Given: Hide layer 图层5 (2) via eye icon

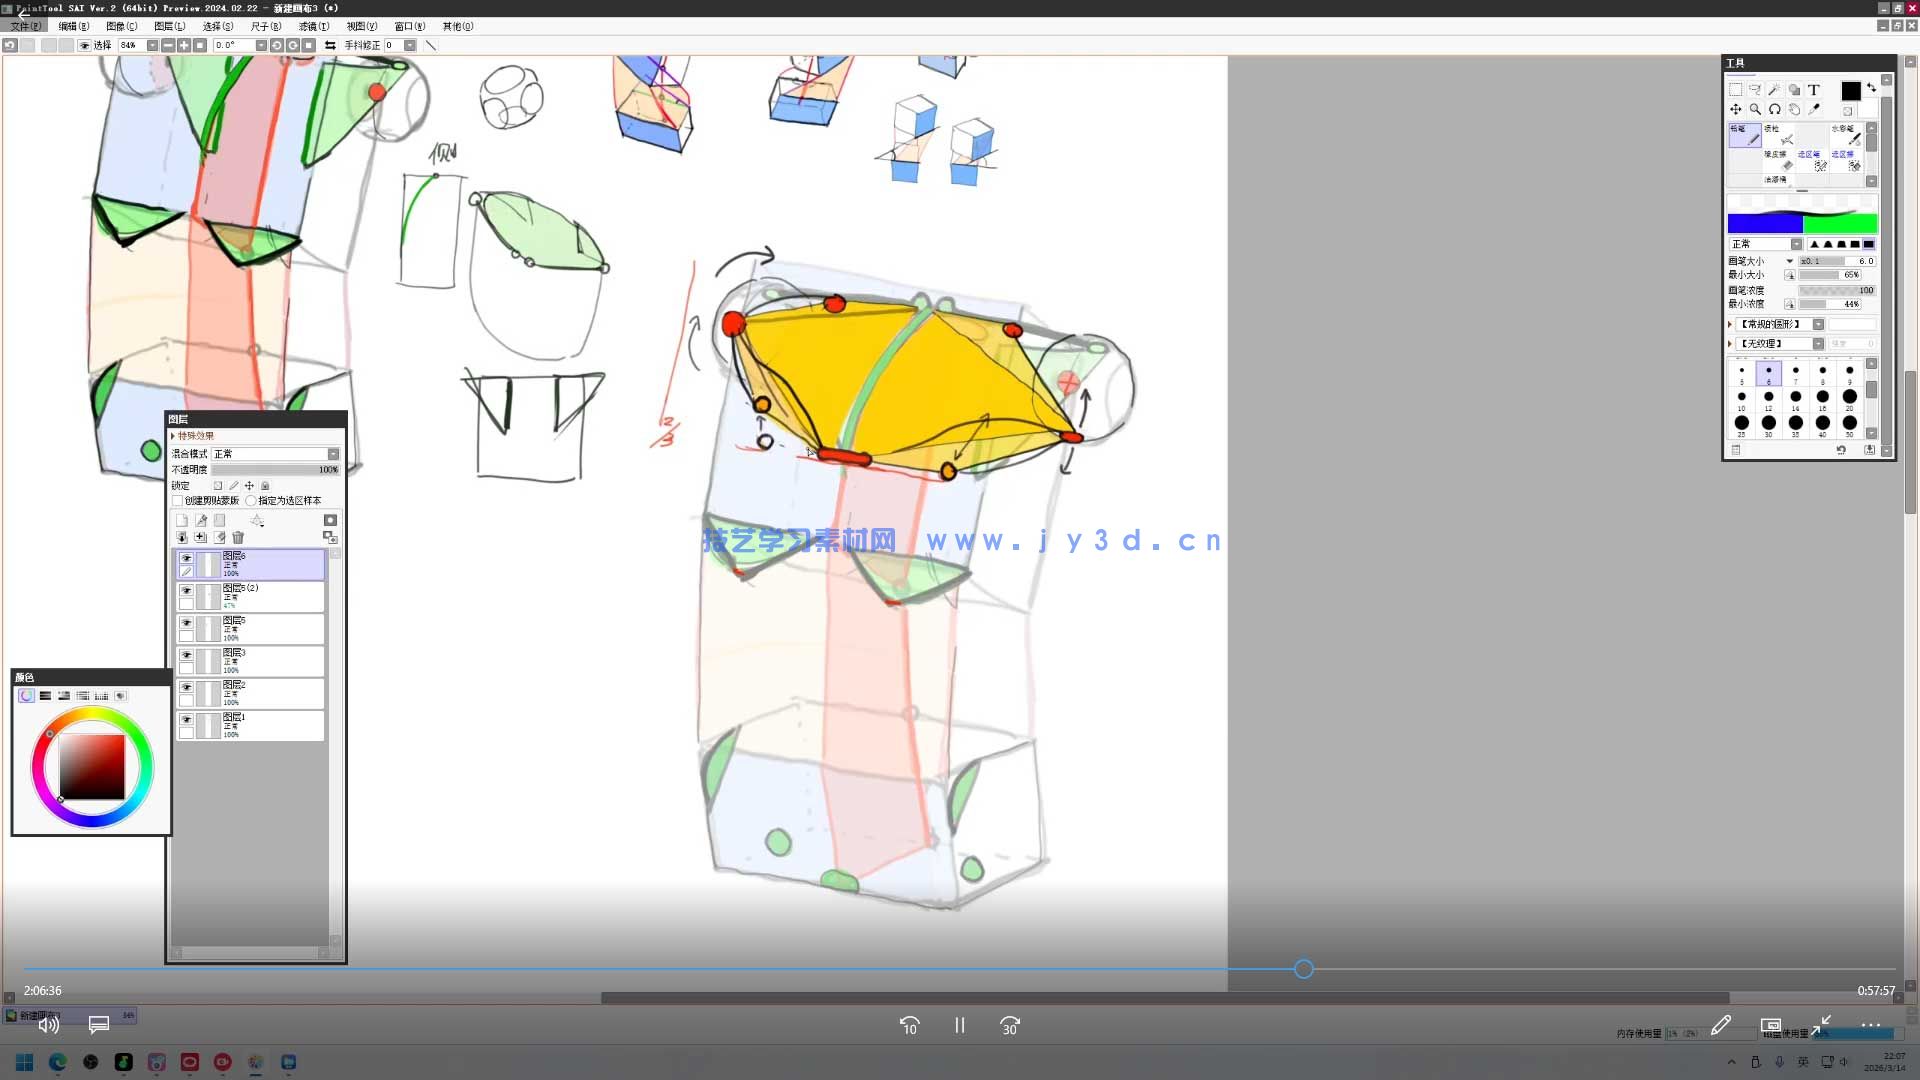Looking at the screenshot, I should tap(186, 591).
